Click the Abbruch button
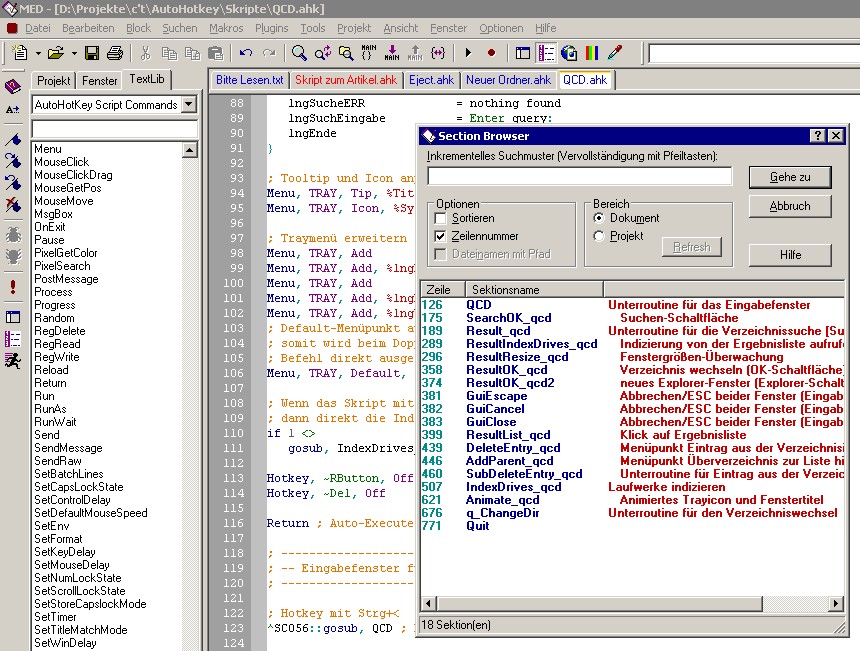The width and height of the screenshot is (860, 651). [x=790, y=206]
